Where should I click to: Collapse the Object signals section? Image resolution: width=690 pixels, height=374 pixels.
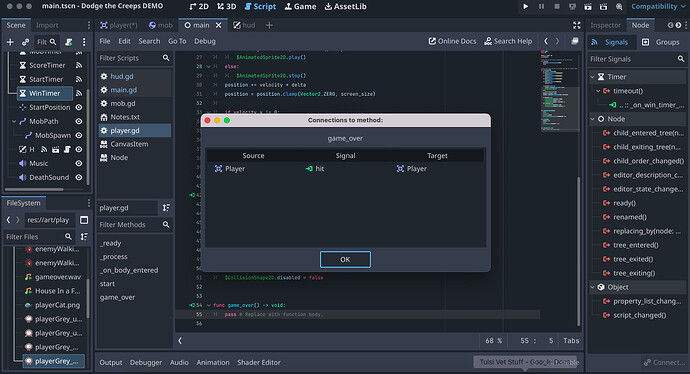click(592, 287)
